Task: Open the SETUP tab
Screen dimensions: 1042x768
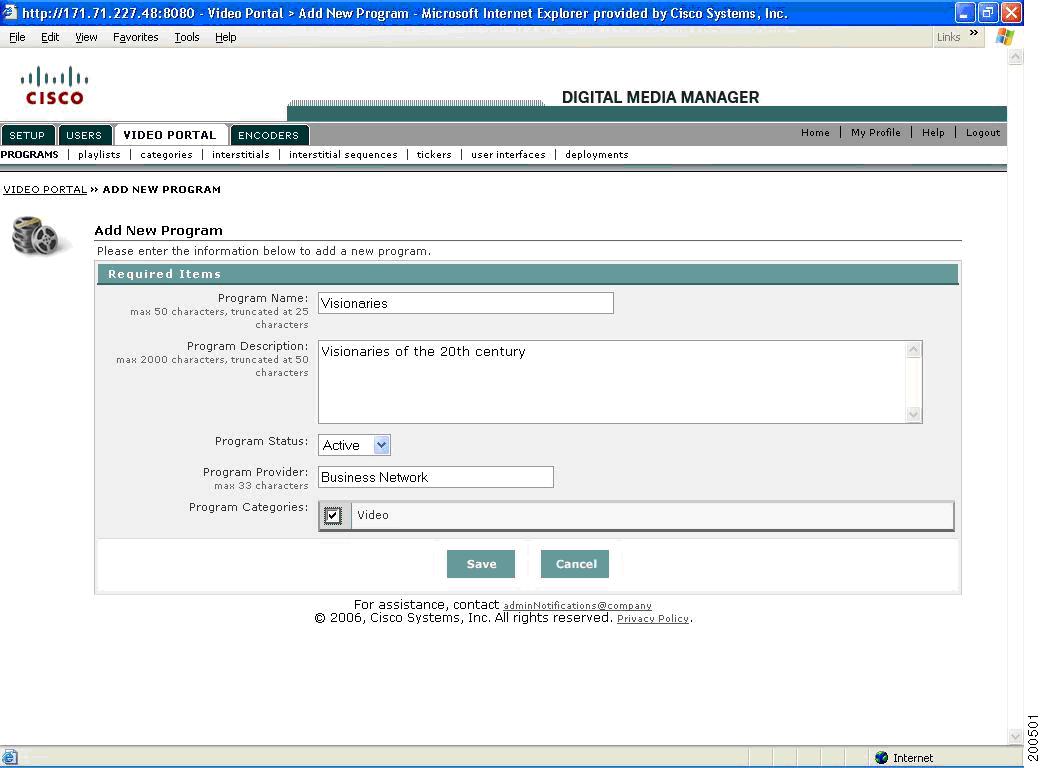Action: [27, 135]
